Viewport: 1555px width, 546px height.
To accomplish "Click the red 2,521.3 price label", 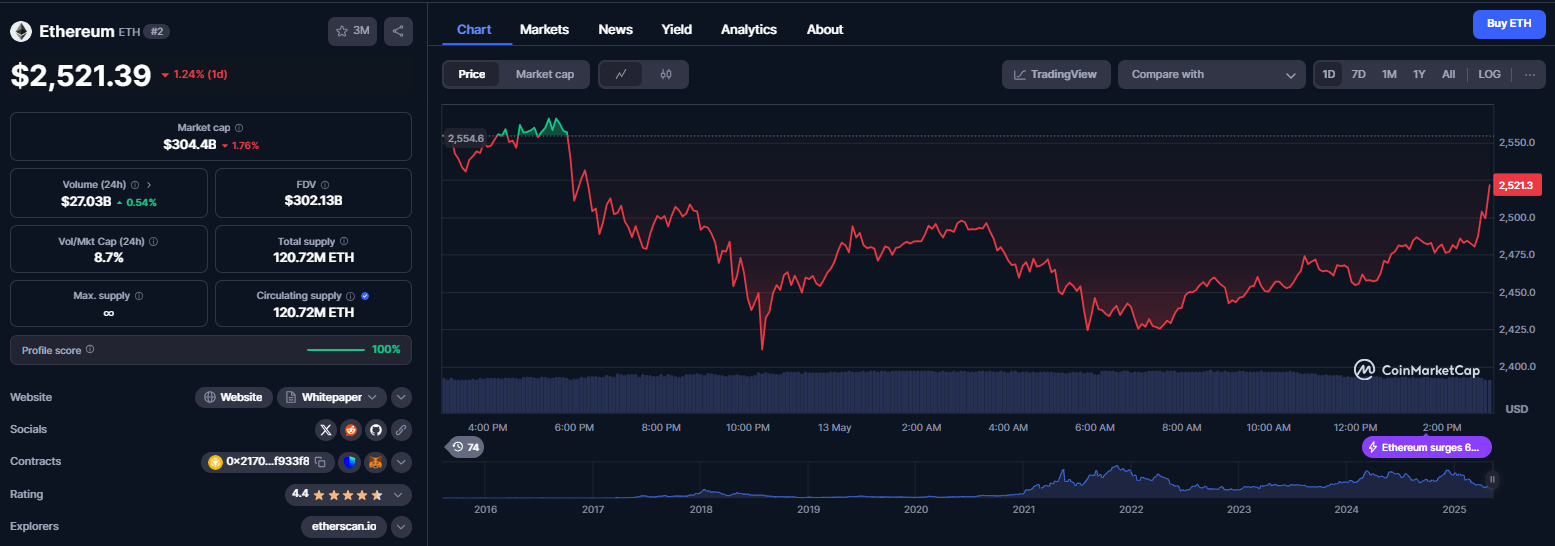I will tap(1519, 185).
